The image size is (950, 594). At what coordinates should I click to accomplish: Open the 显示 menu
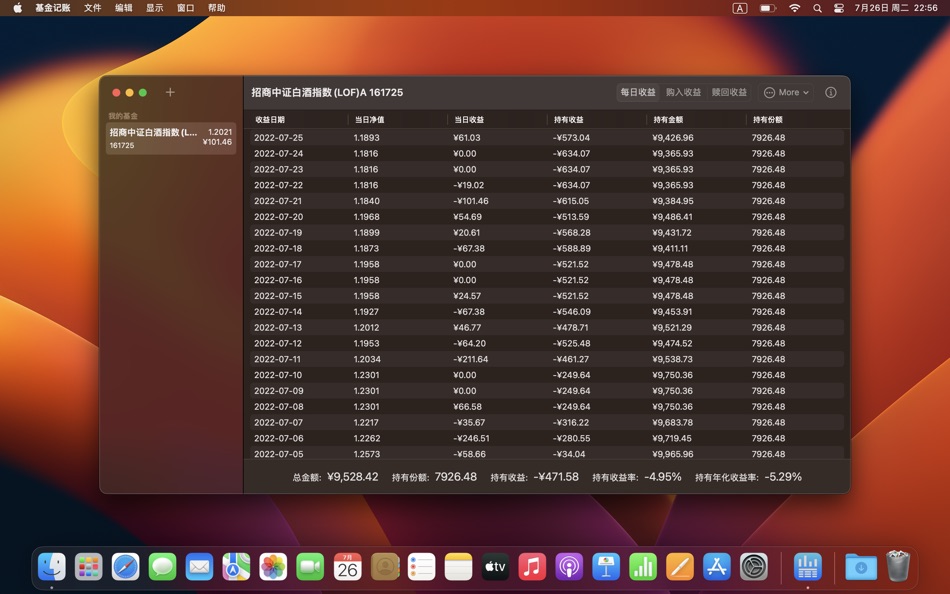point(154,8)
